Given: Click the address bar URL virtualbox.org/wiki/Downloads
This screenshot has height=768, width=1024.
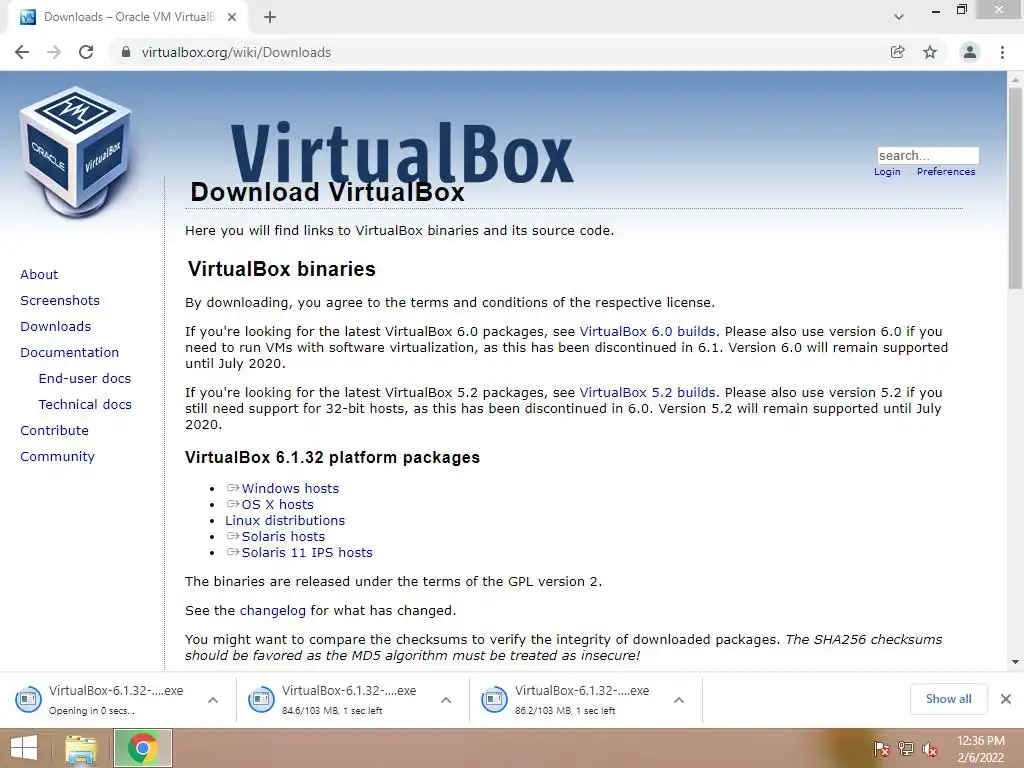Looking at the screenshot, I should point(236,52).
